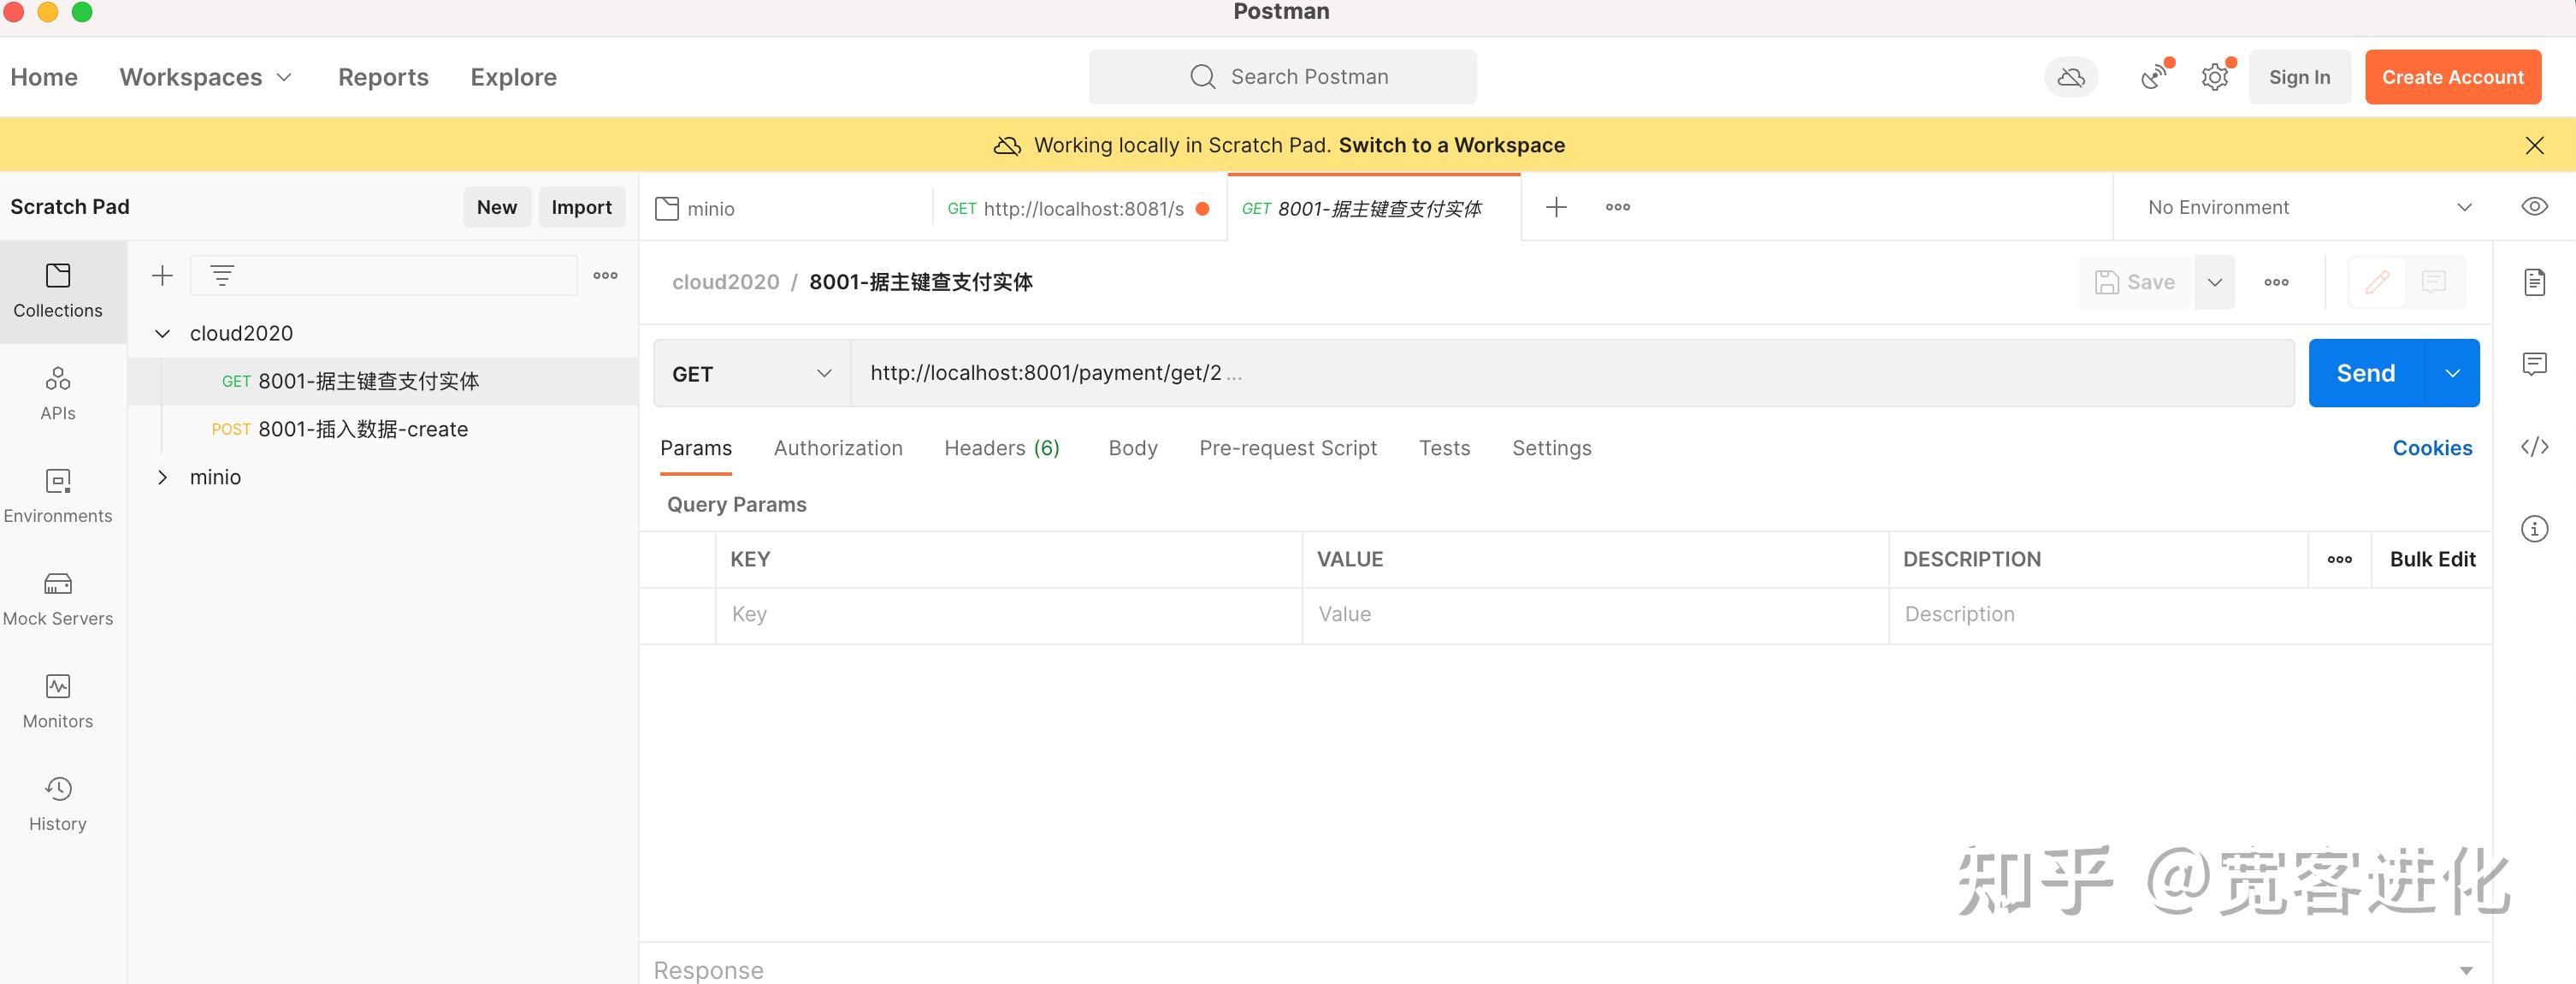Viewport: 2576px width, 984px height.
Task: Click the query param Description field
Action: tap(2190, 614)
